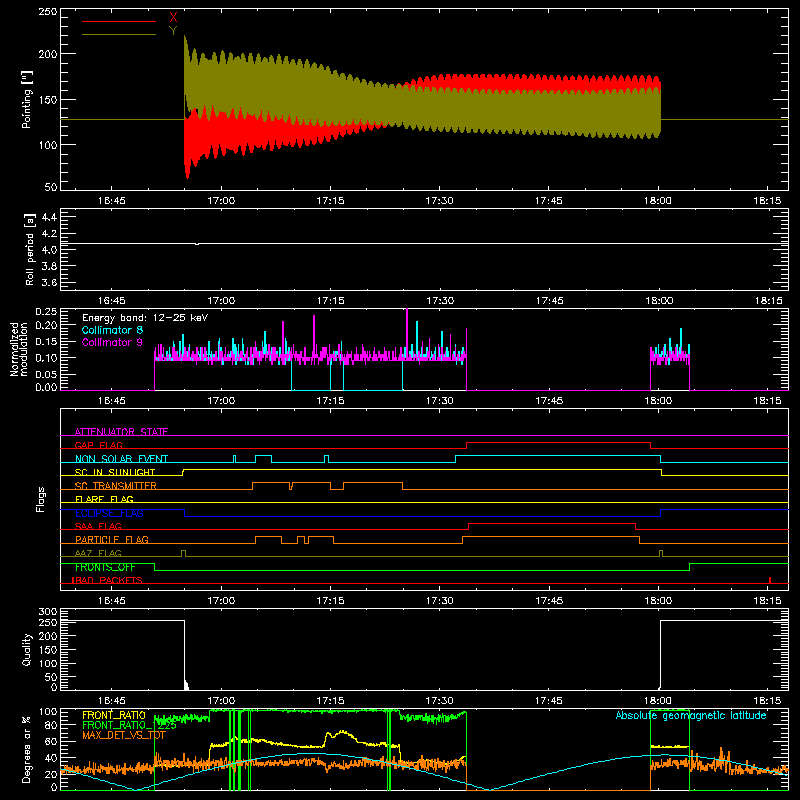Click the ATTENUATOR_STATE flag label
The width and height of the screenshot is (800, 800).
[x=121, y=432]
